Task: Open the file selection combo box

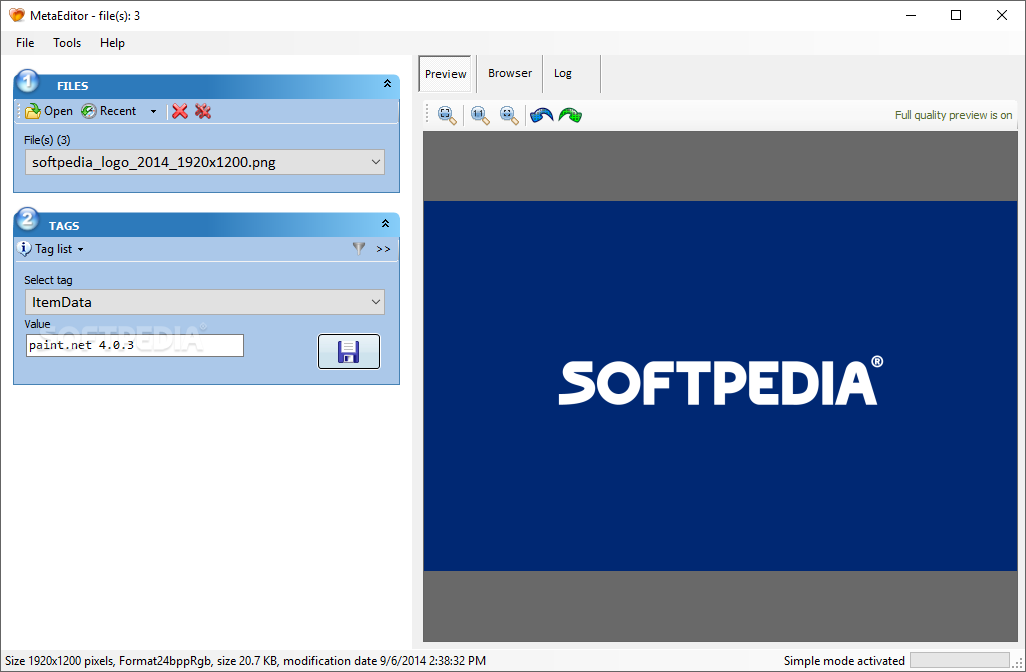Action: tap(205, 162)
